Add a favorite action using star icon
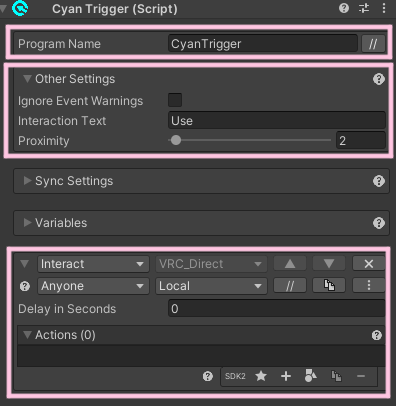396x406 pixels. click(261, 376)
